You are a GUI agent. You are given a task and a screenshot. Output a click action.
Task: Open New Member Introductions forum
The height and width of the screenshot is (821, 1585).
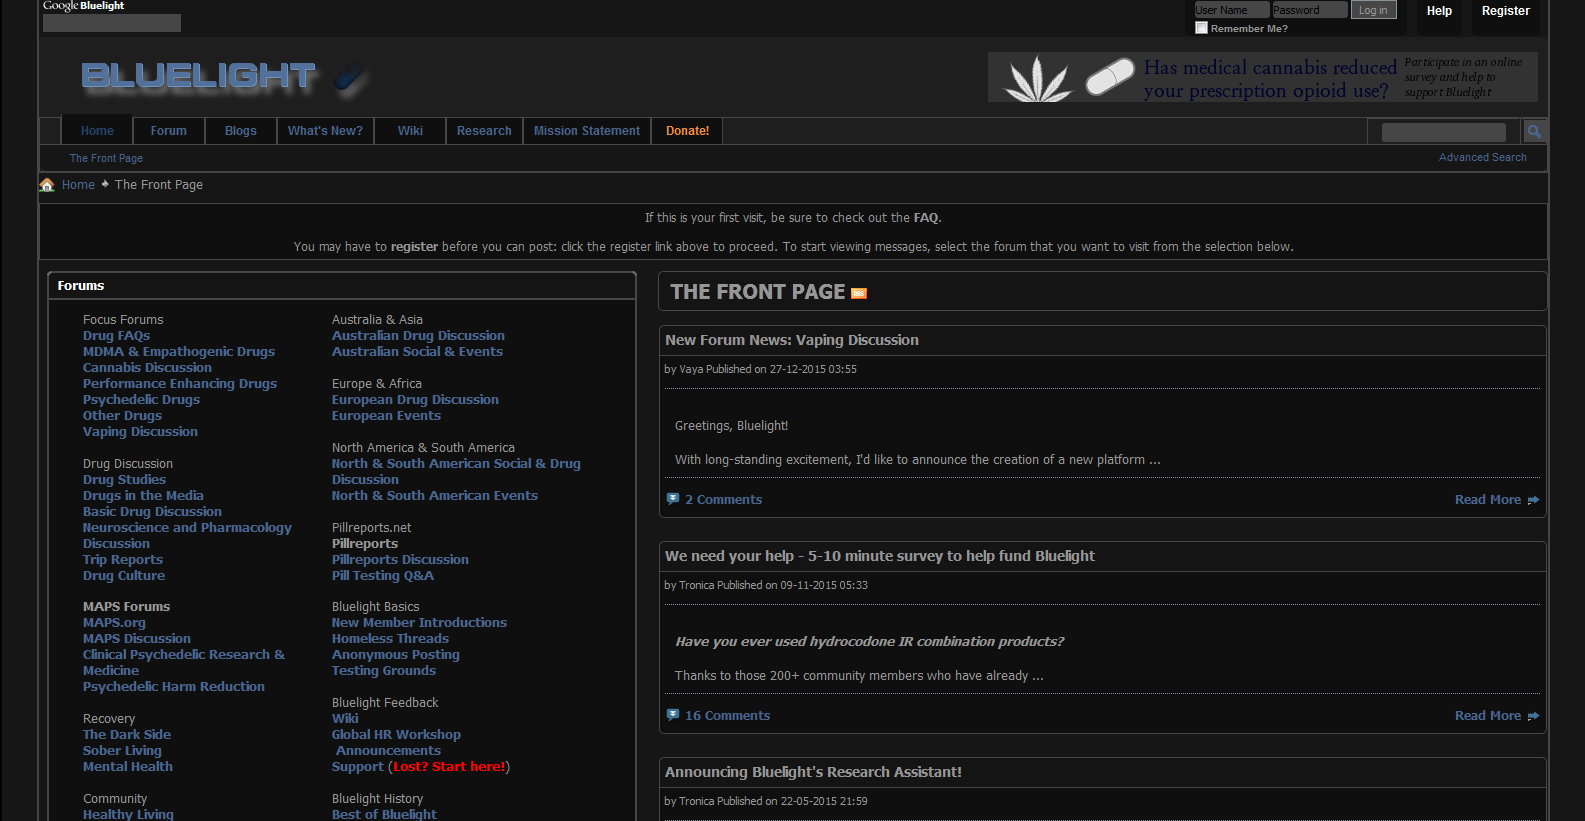coord(419,623)
